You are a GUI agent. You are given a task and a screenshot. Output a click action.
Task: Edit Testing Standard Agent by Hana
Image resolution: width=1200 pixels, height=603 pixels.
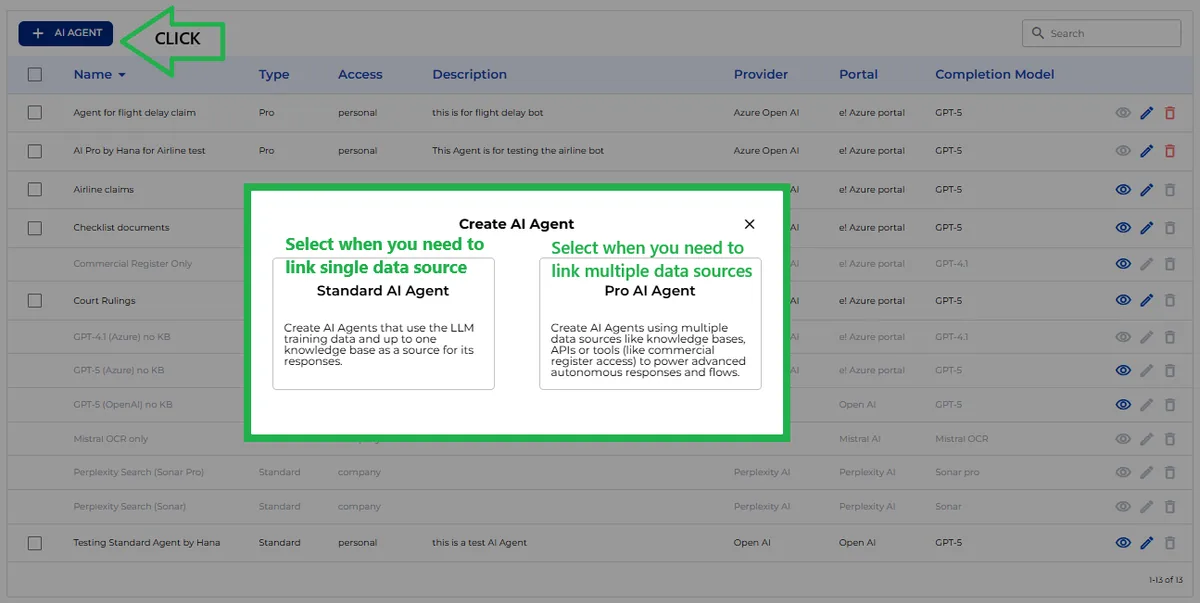click(x=1147, y=543)
